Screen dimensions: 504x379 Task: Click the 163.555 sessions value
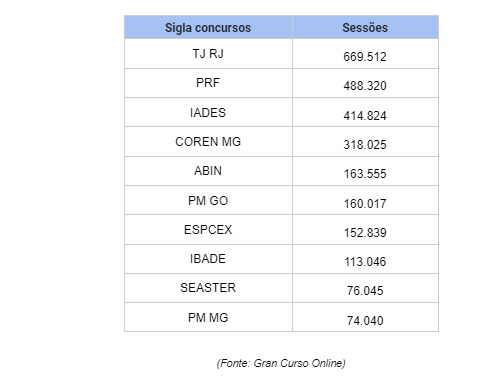click(365, 174)
